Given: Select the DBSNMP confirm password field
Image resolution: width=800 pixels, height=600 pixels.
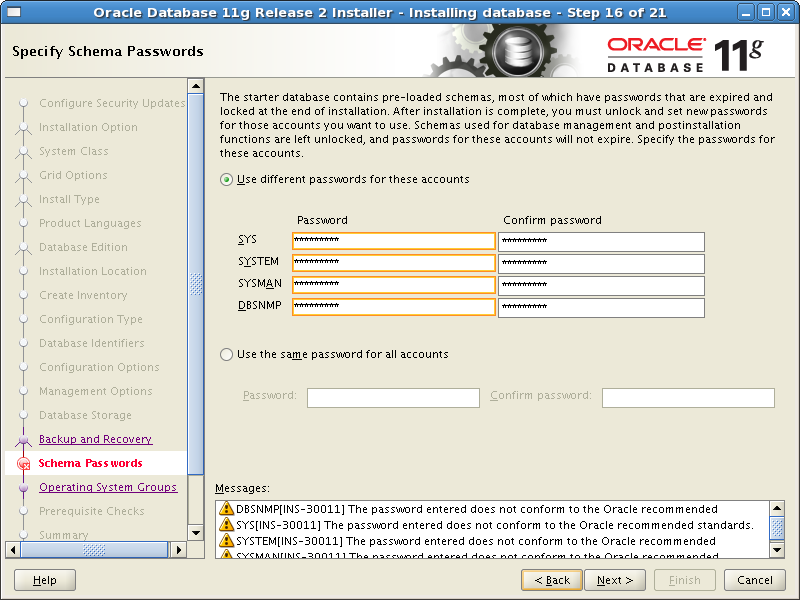Looking at the screenshot, I should click(x=602, y=307).
